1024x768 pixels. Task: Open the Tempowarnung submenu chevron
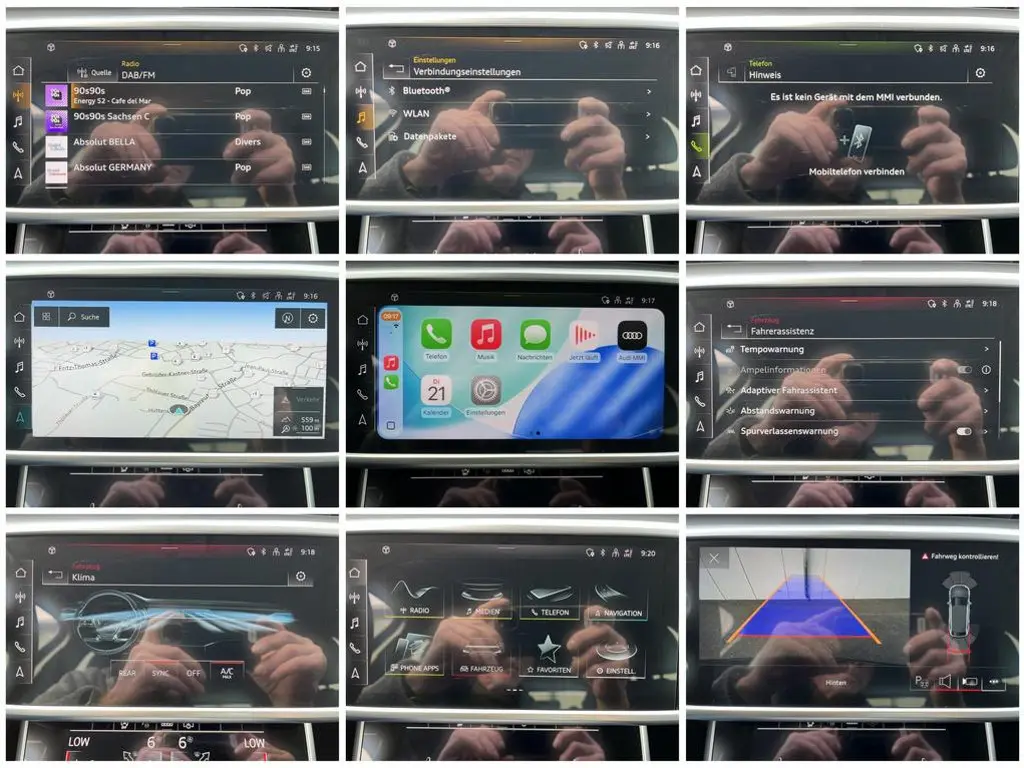pos(986,349)
